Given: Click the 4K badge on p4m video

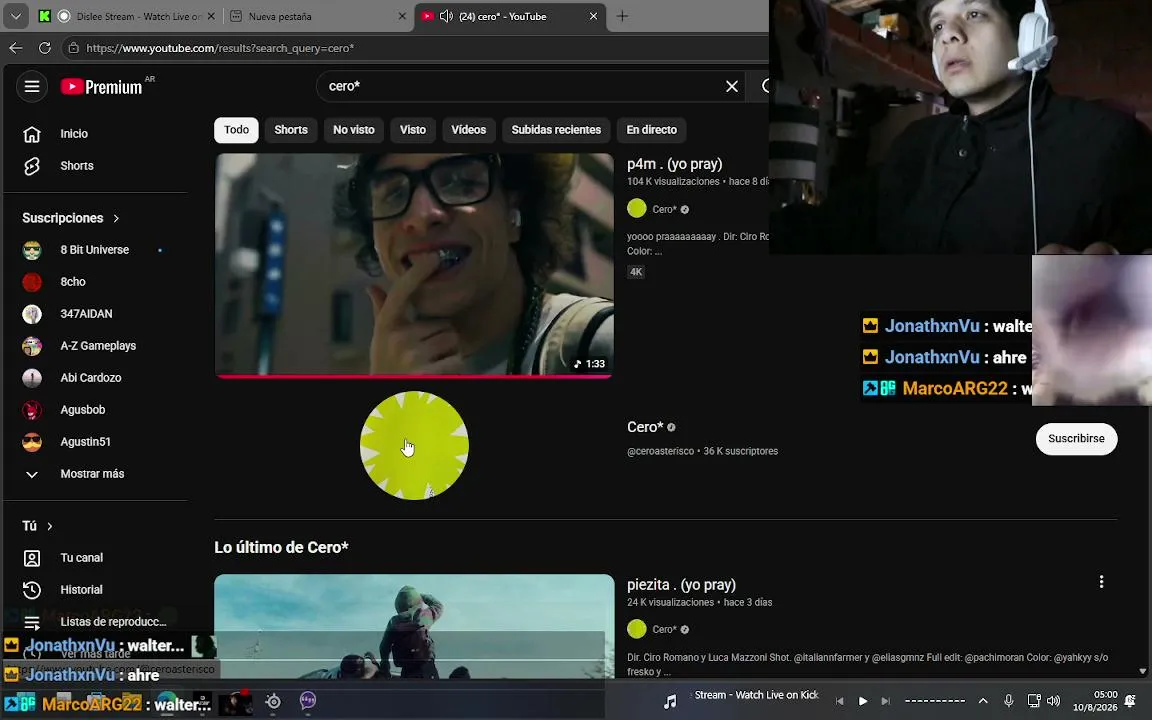Looking at the screenshot, I should click(x=636, y=272).
